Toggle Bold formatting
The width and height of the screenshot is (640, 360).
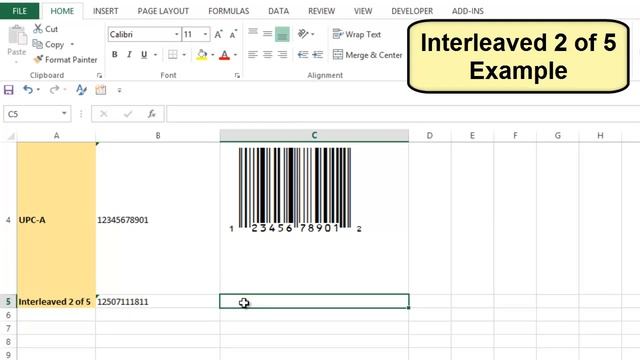click(x=115, y=54)
